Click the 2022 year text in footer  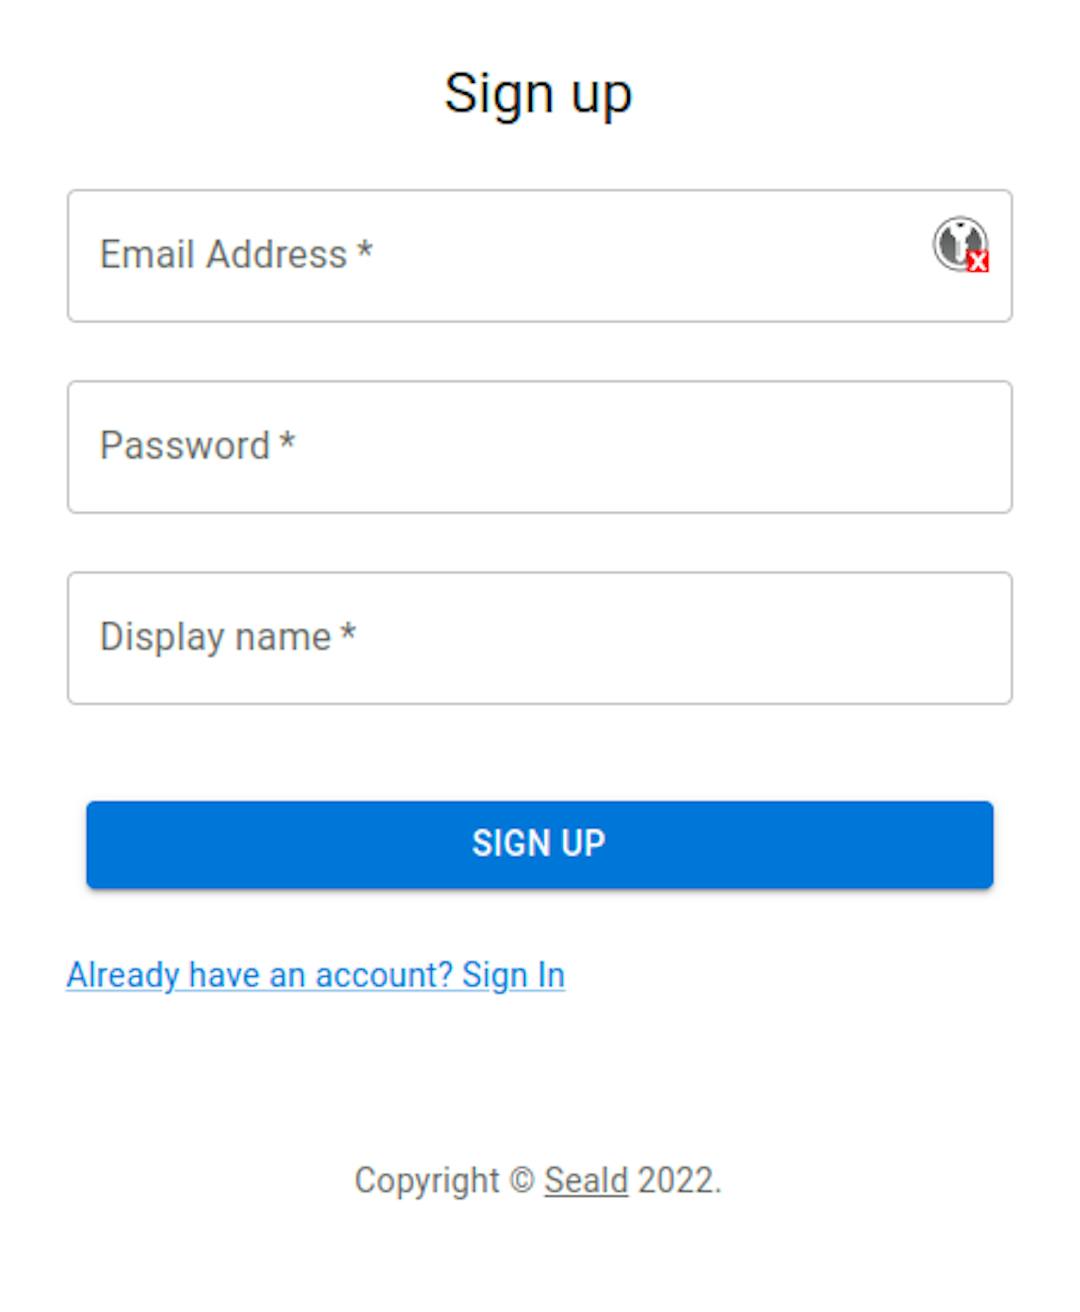679,1180
